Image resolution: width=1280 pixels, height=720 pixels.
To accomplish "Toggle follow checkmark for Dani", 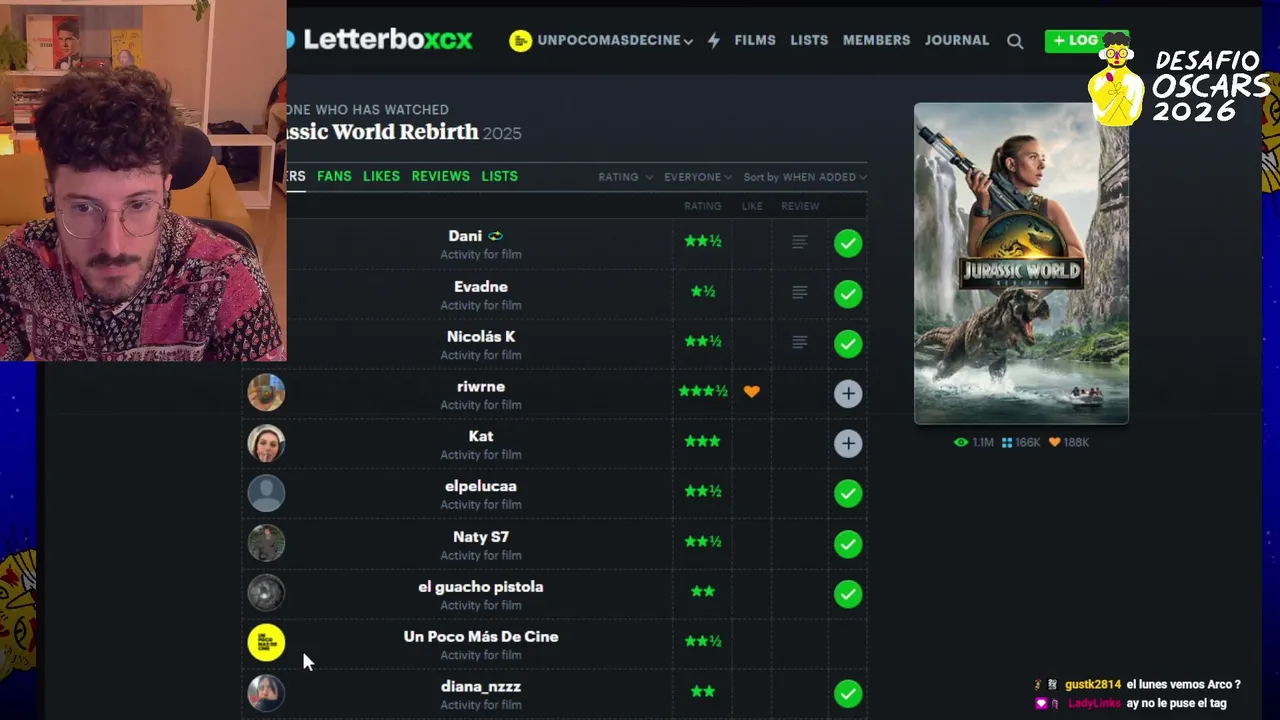I will [x=848, y=243].
